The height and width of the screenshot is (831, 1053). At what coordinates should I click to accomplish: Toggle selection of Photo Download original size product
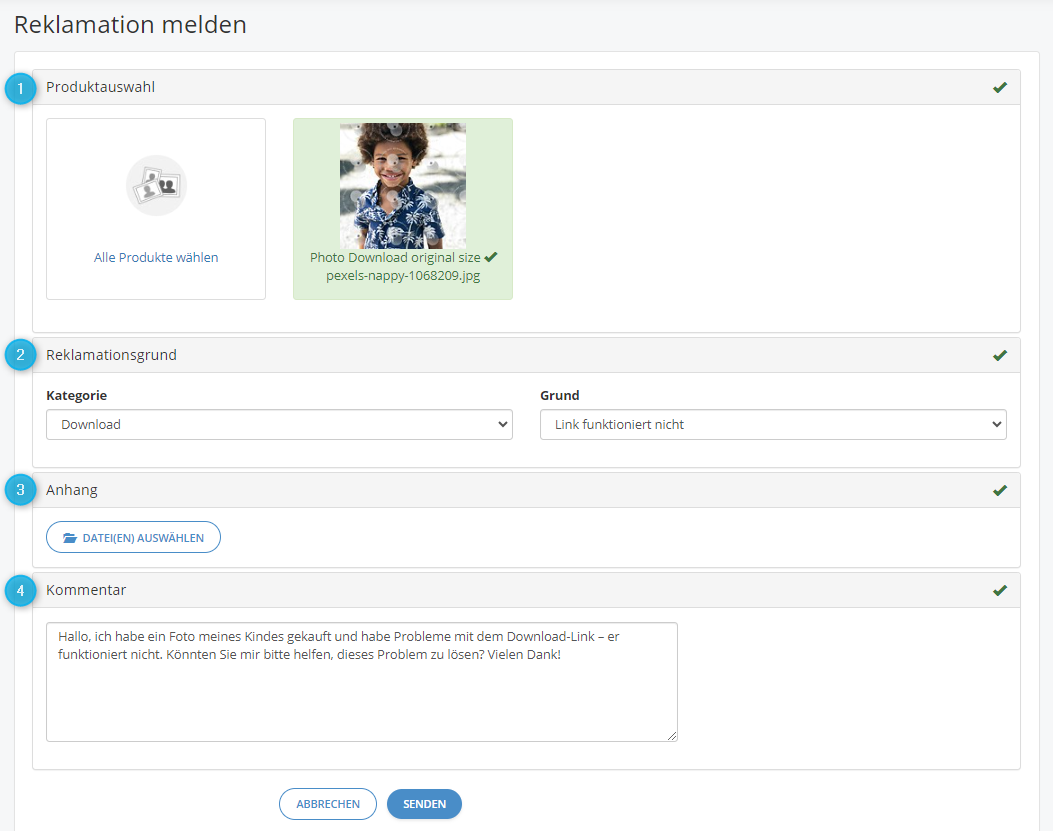click(403, 209)
